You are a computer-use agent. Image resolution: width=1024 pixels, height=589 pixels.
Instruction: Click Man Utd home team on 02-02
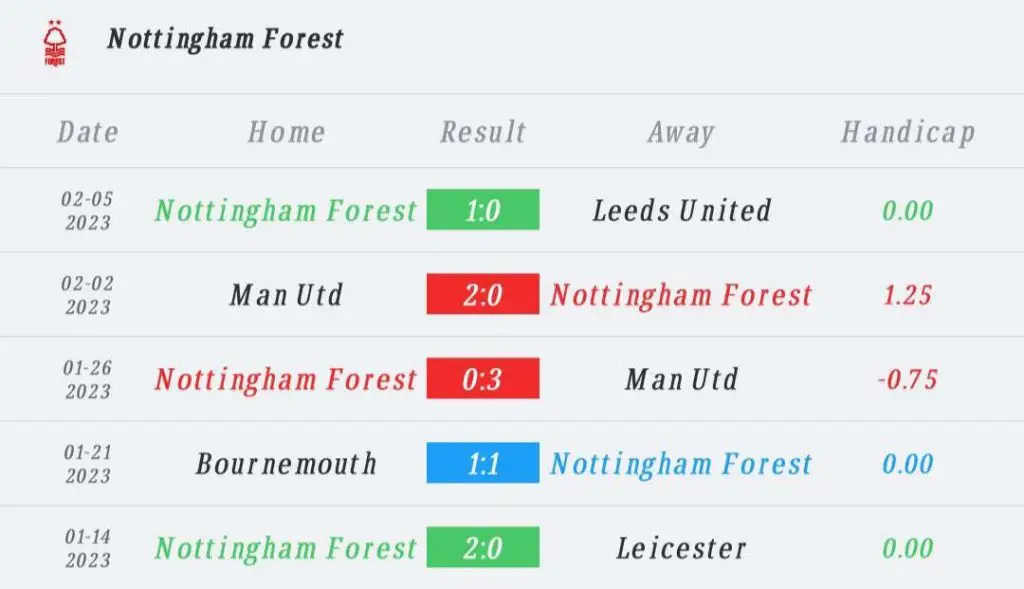[x=286, y=294]
